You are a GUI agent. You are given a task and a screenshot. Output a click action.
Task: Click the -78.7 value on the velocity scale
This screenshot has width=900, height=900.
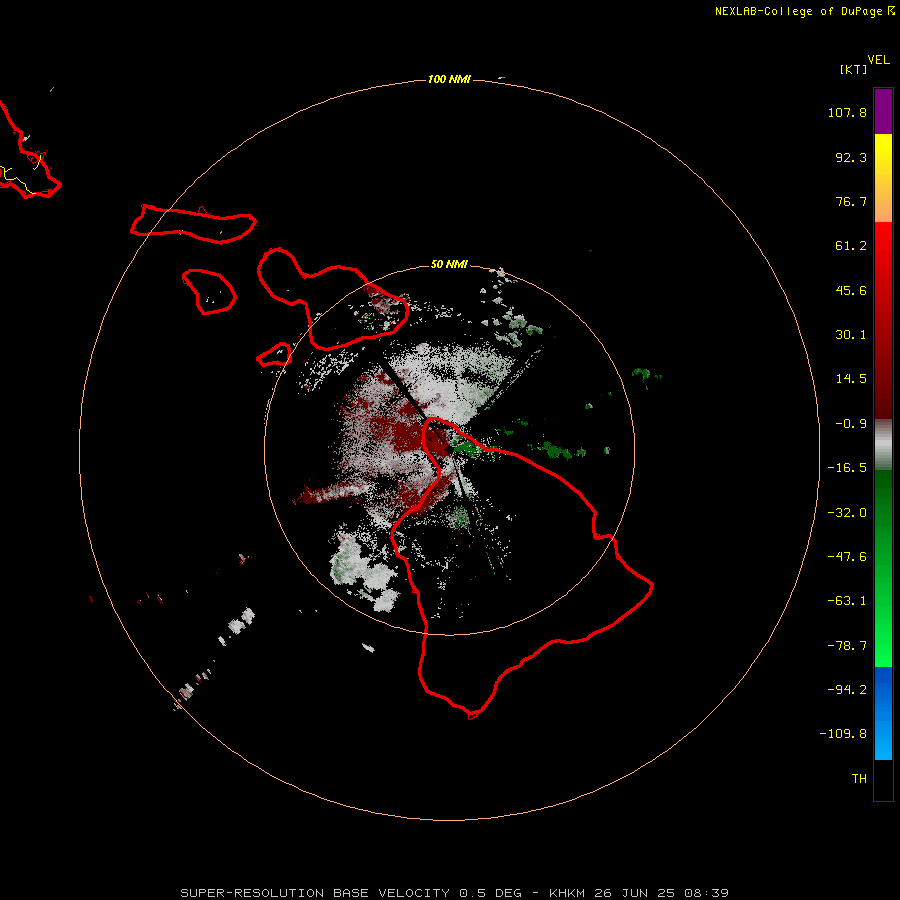847,646
